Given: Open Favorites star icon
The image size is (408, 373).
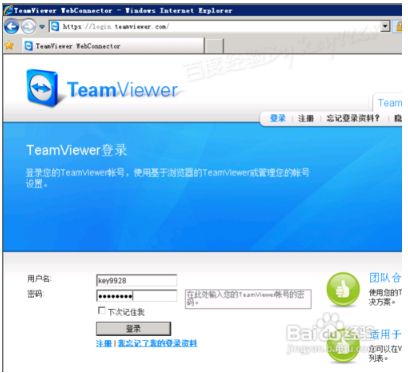Looking at the screenshot, I should (x=9, y=45).
